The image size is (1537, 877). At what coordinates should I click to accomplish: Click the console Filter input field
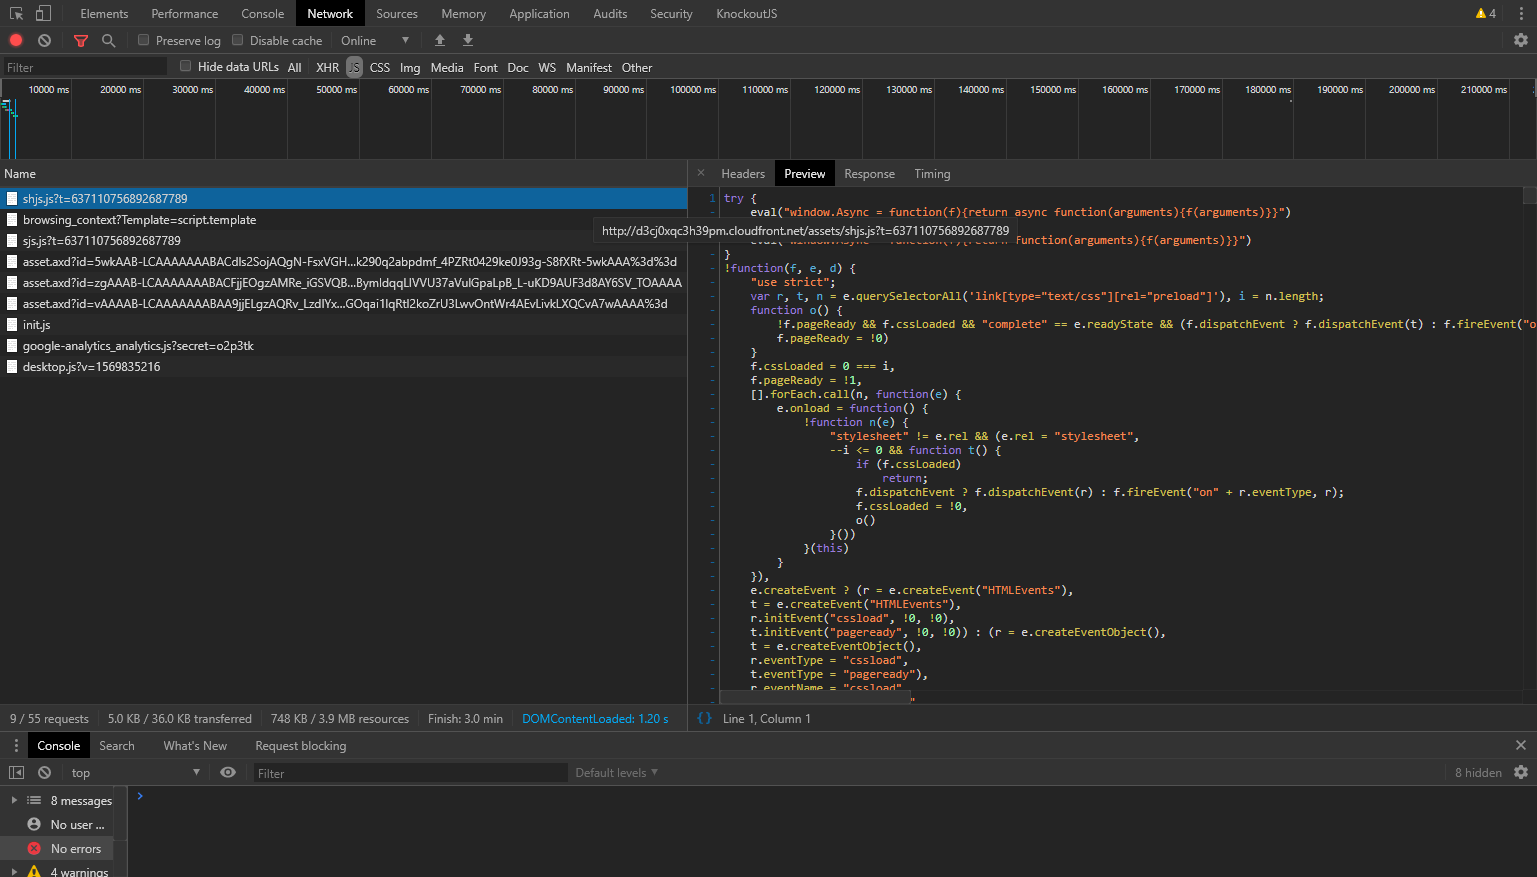click(409, 772)
